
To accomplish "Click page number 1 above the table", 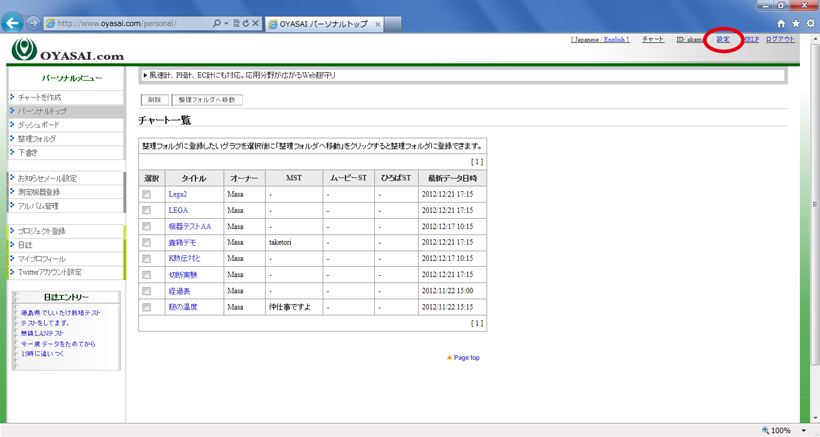I will tap(476, 162).
